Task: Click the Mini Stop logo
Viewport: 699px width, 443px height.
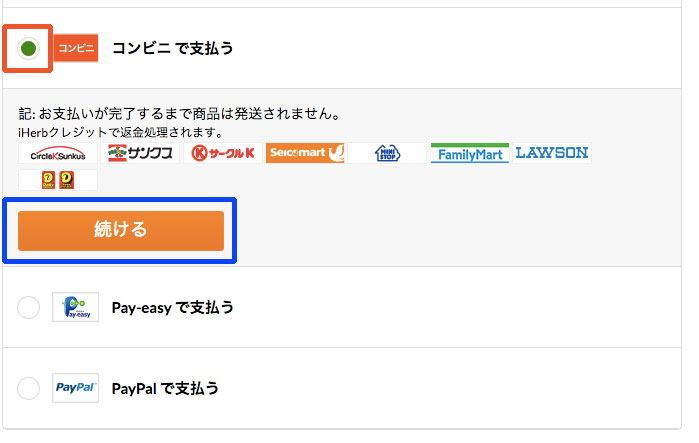Action: pyautogui.click(x=387, y=153)
